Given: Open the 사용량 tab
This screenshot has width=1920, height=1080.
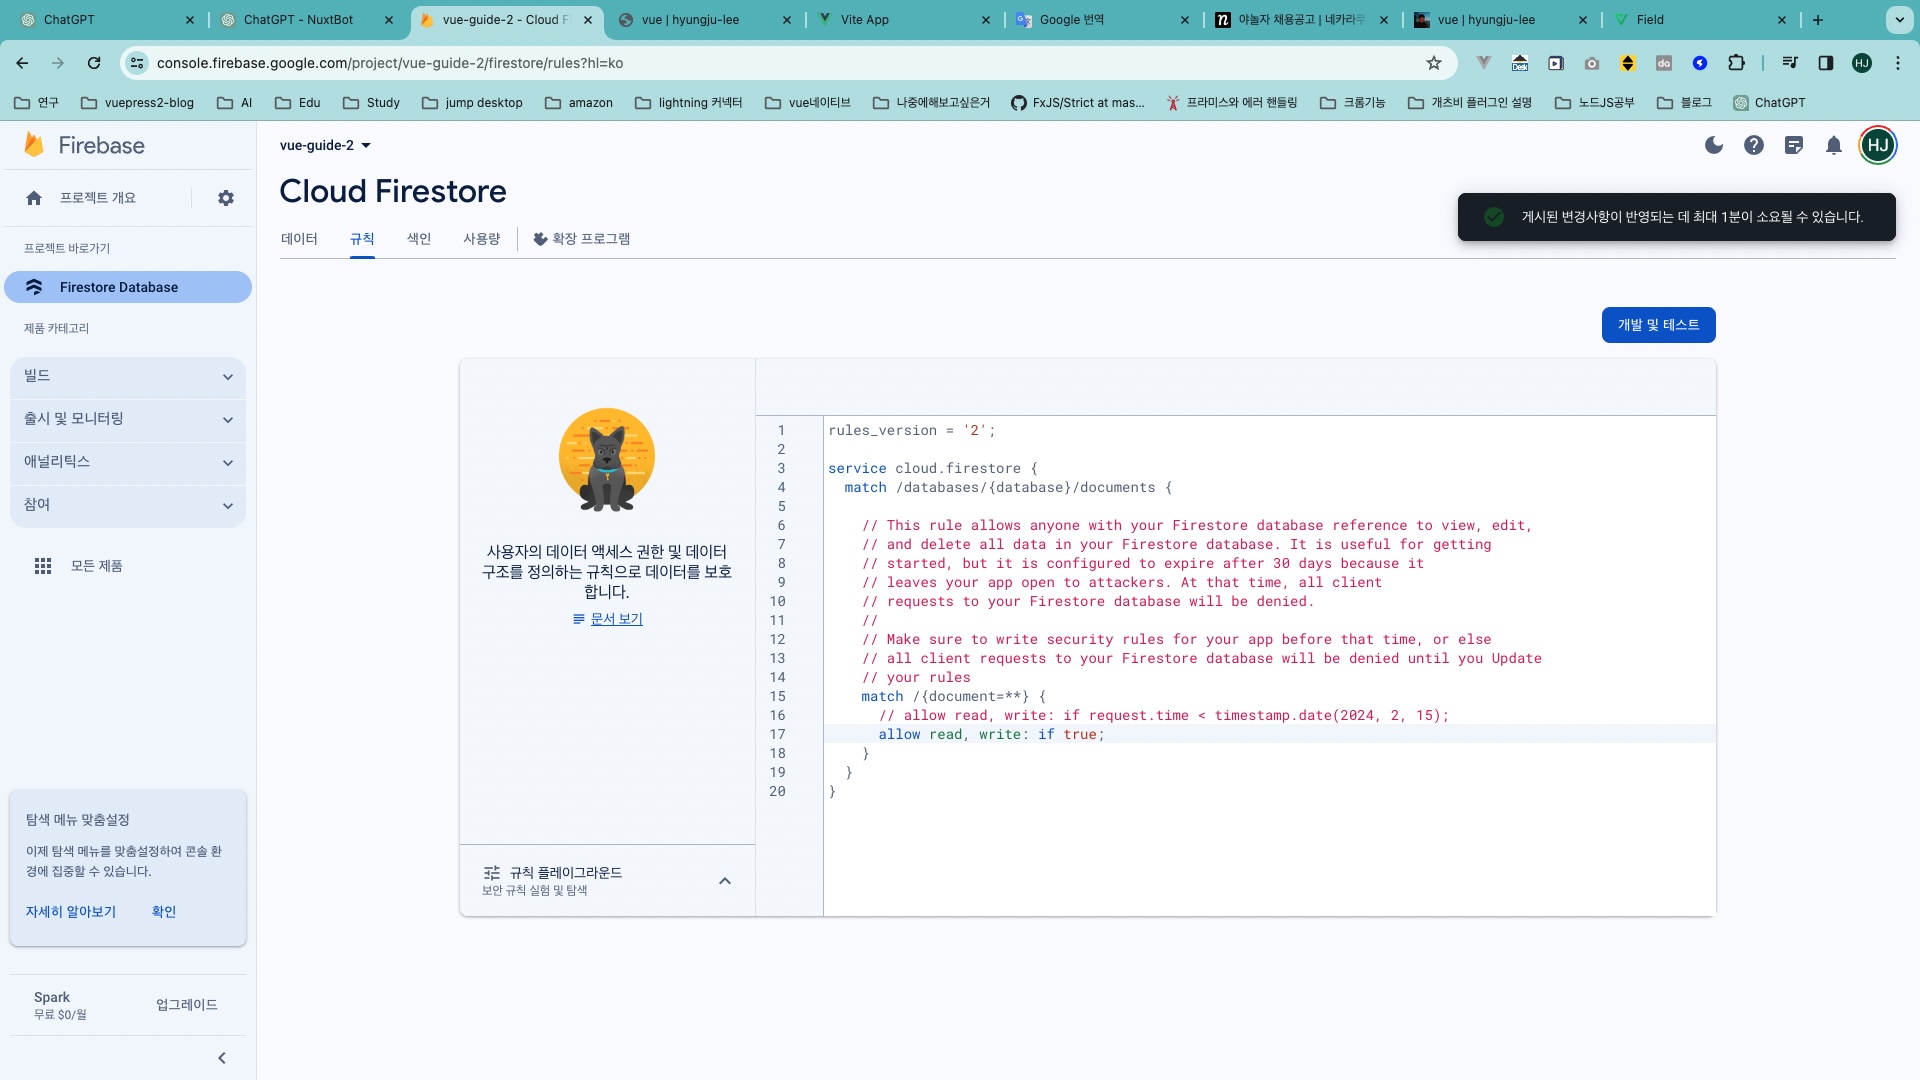Looking at the screenshot, I should (481, 239).
